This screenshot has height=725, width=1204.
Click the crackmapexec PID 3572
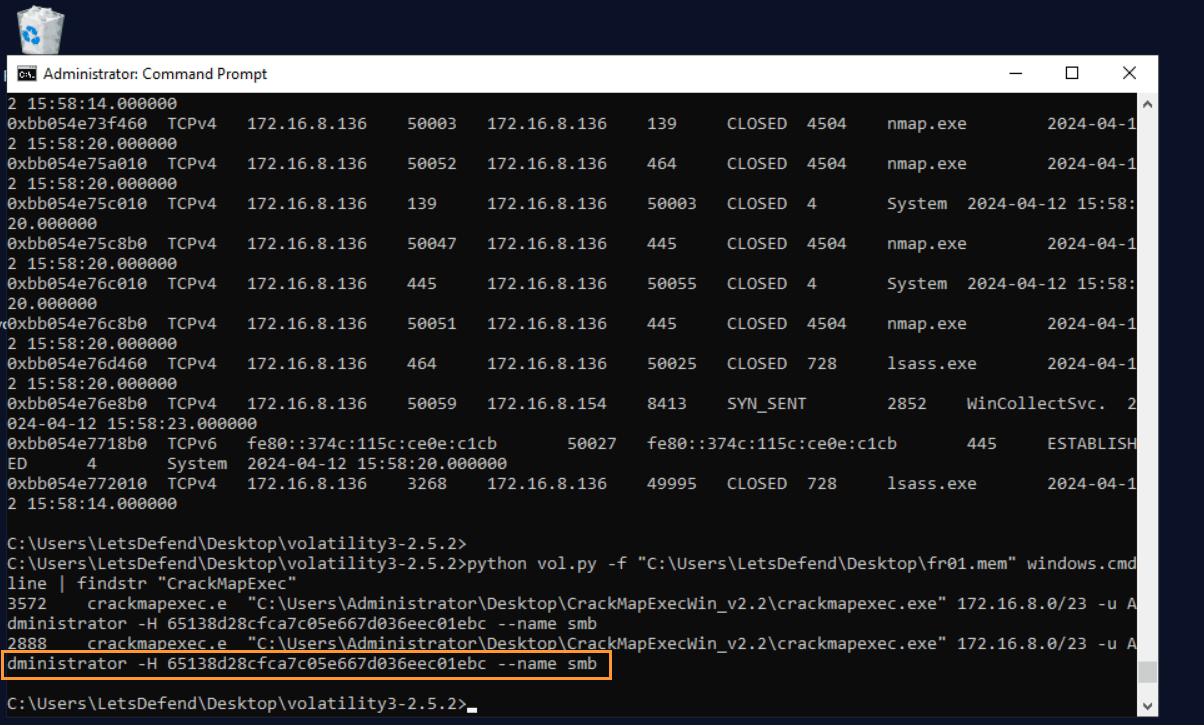tap(27, 604)
